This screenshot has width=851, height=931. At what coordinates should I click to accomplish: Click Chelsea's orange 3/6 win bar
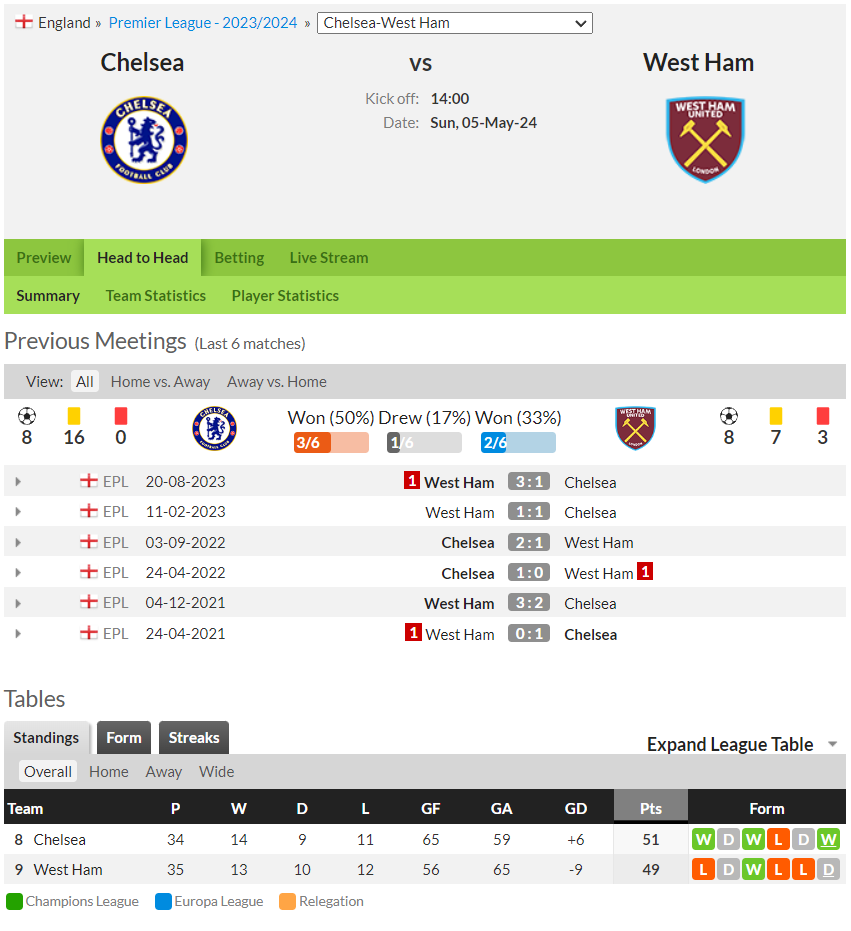[331, 442]
